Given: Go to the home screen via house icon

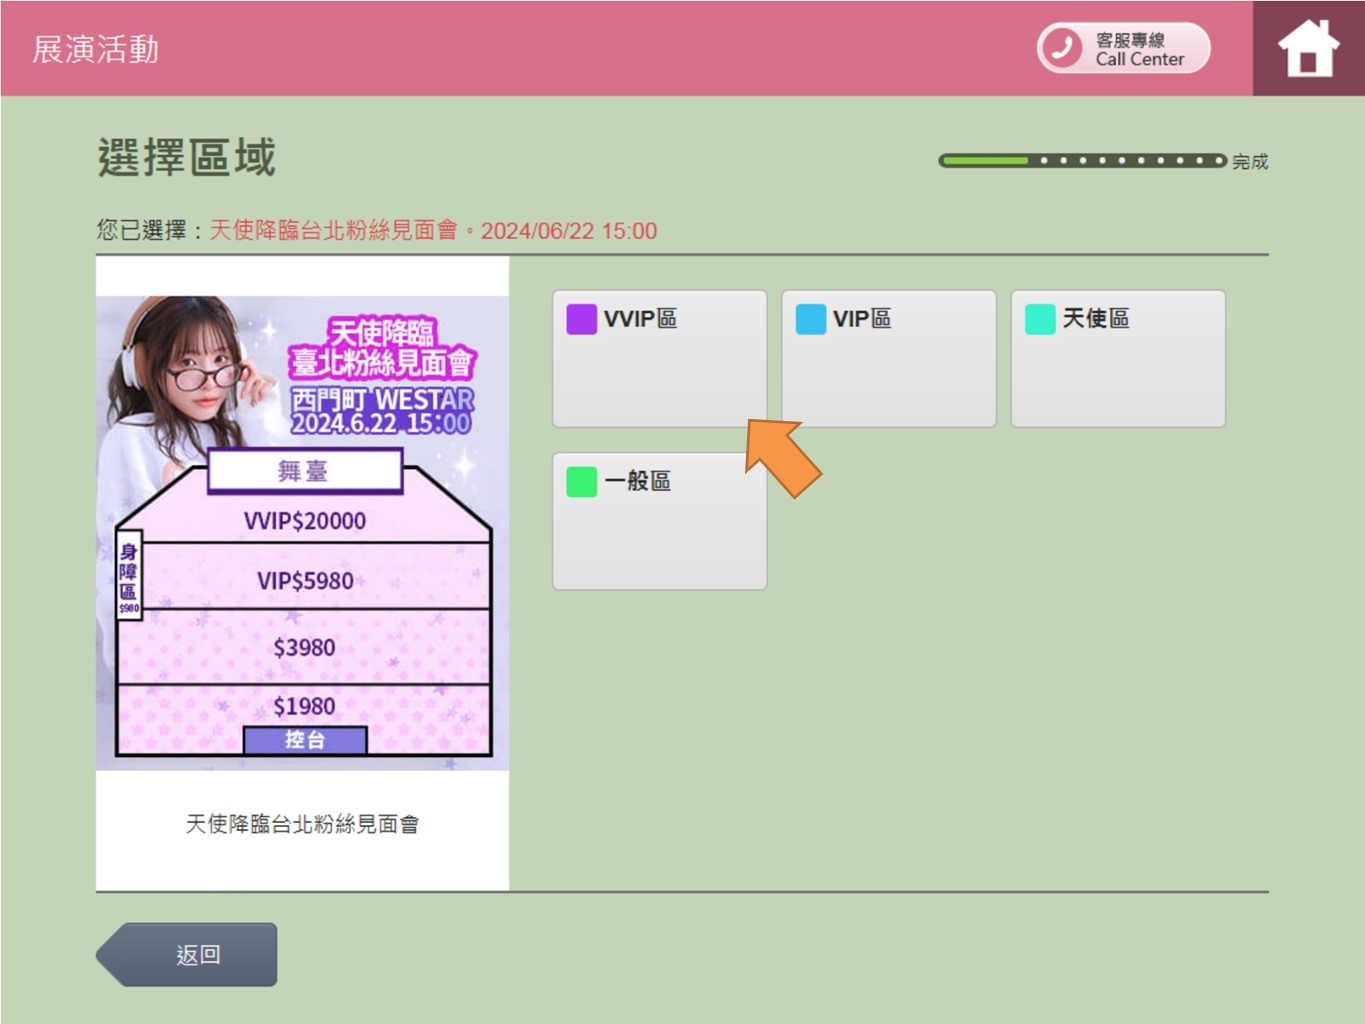Looking at the screenshot, I should pos(1308,49).
